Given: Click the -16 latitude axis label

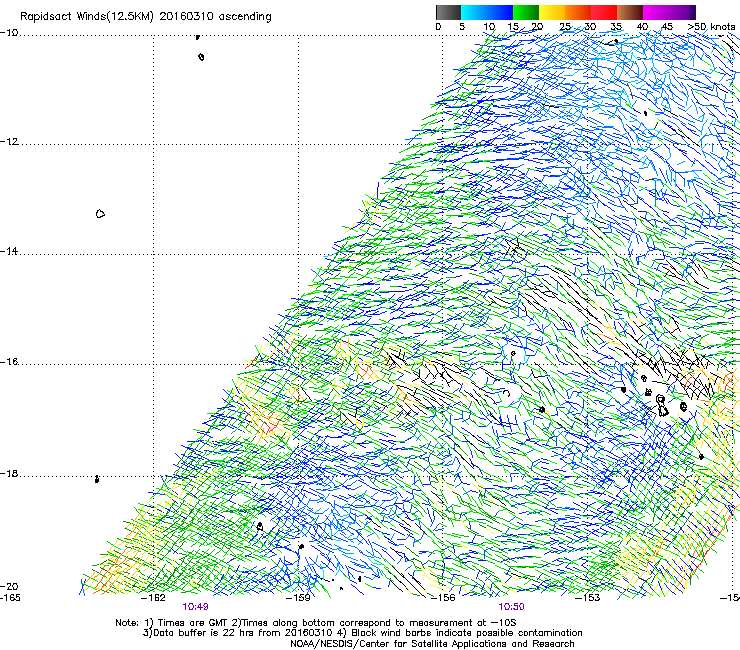Looking at the screenshot, I should click(x=9, y=362).
